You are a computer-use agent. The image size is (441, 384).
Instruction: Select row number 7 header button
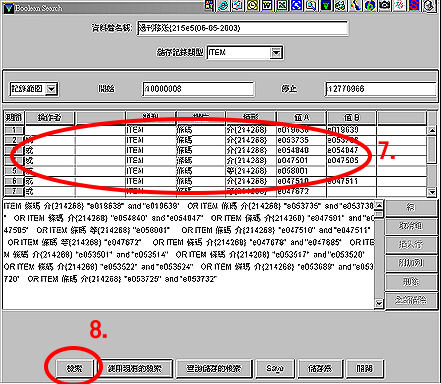click(14, 192)
